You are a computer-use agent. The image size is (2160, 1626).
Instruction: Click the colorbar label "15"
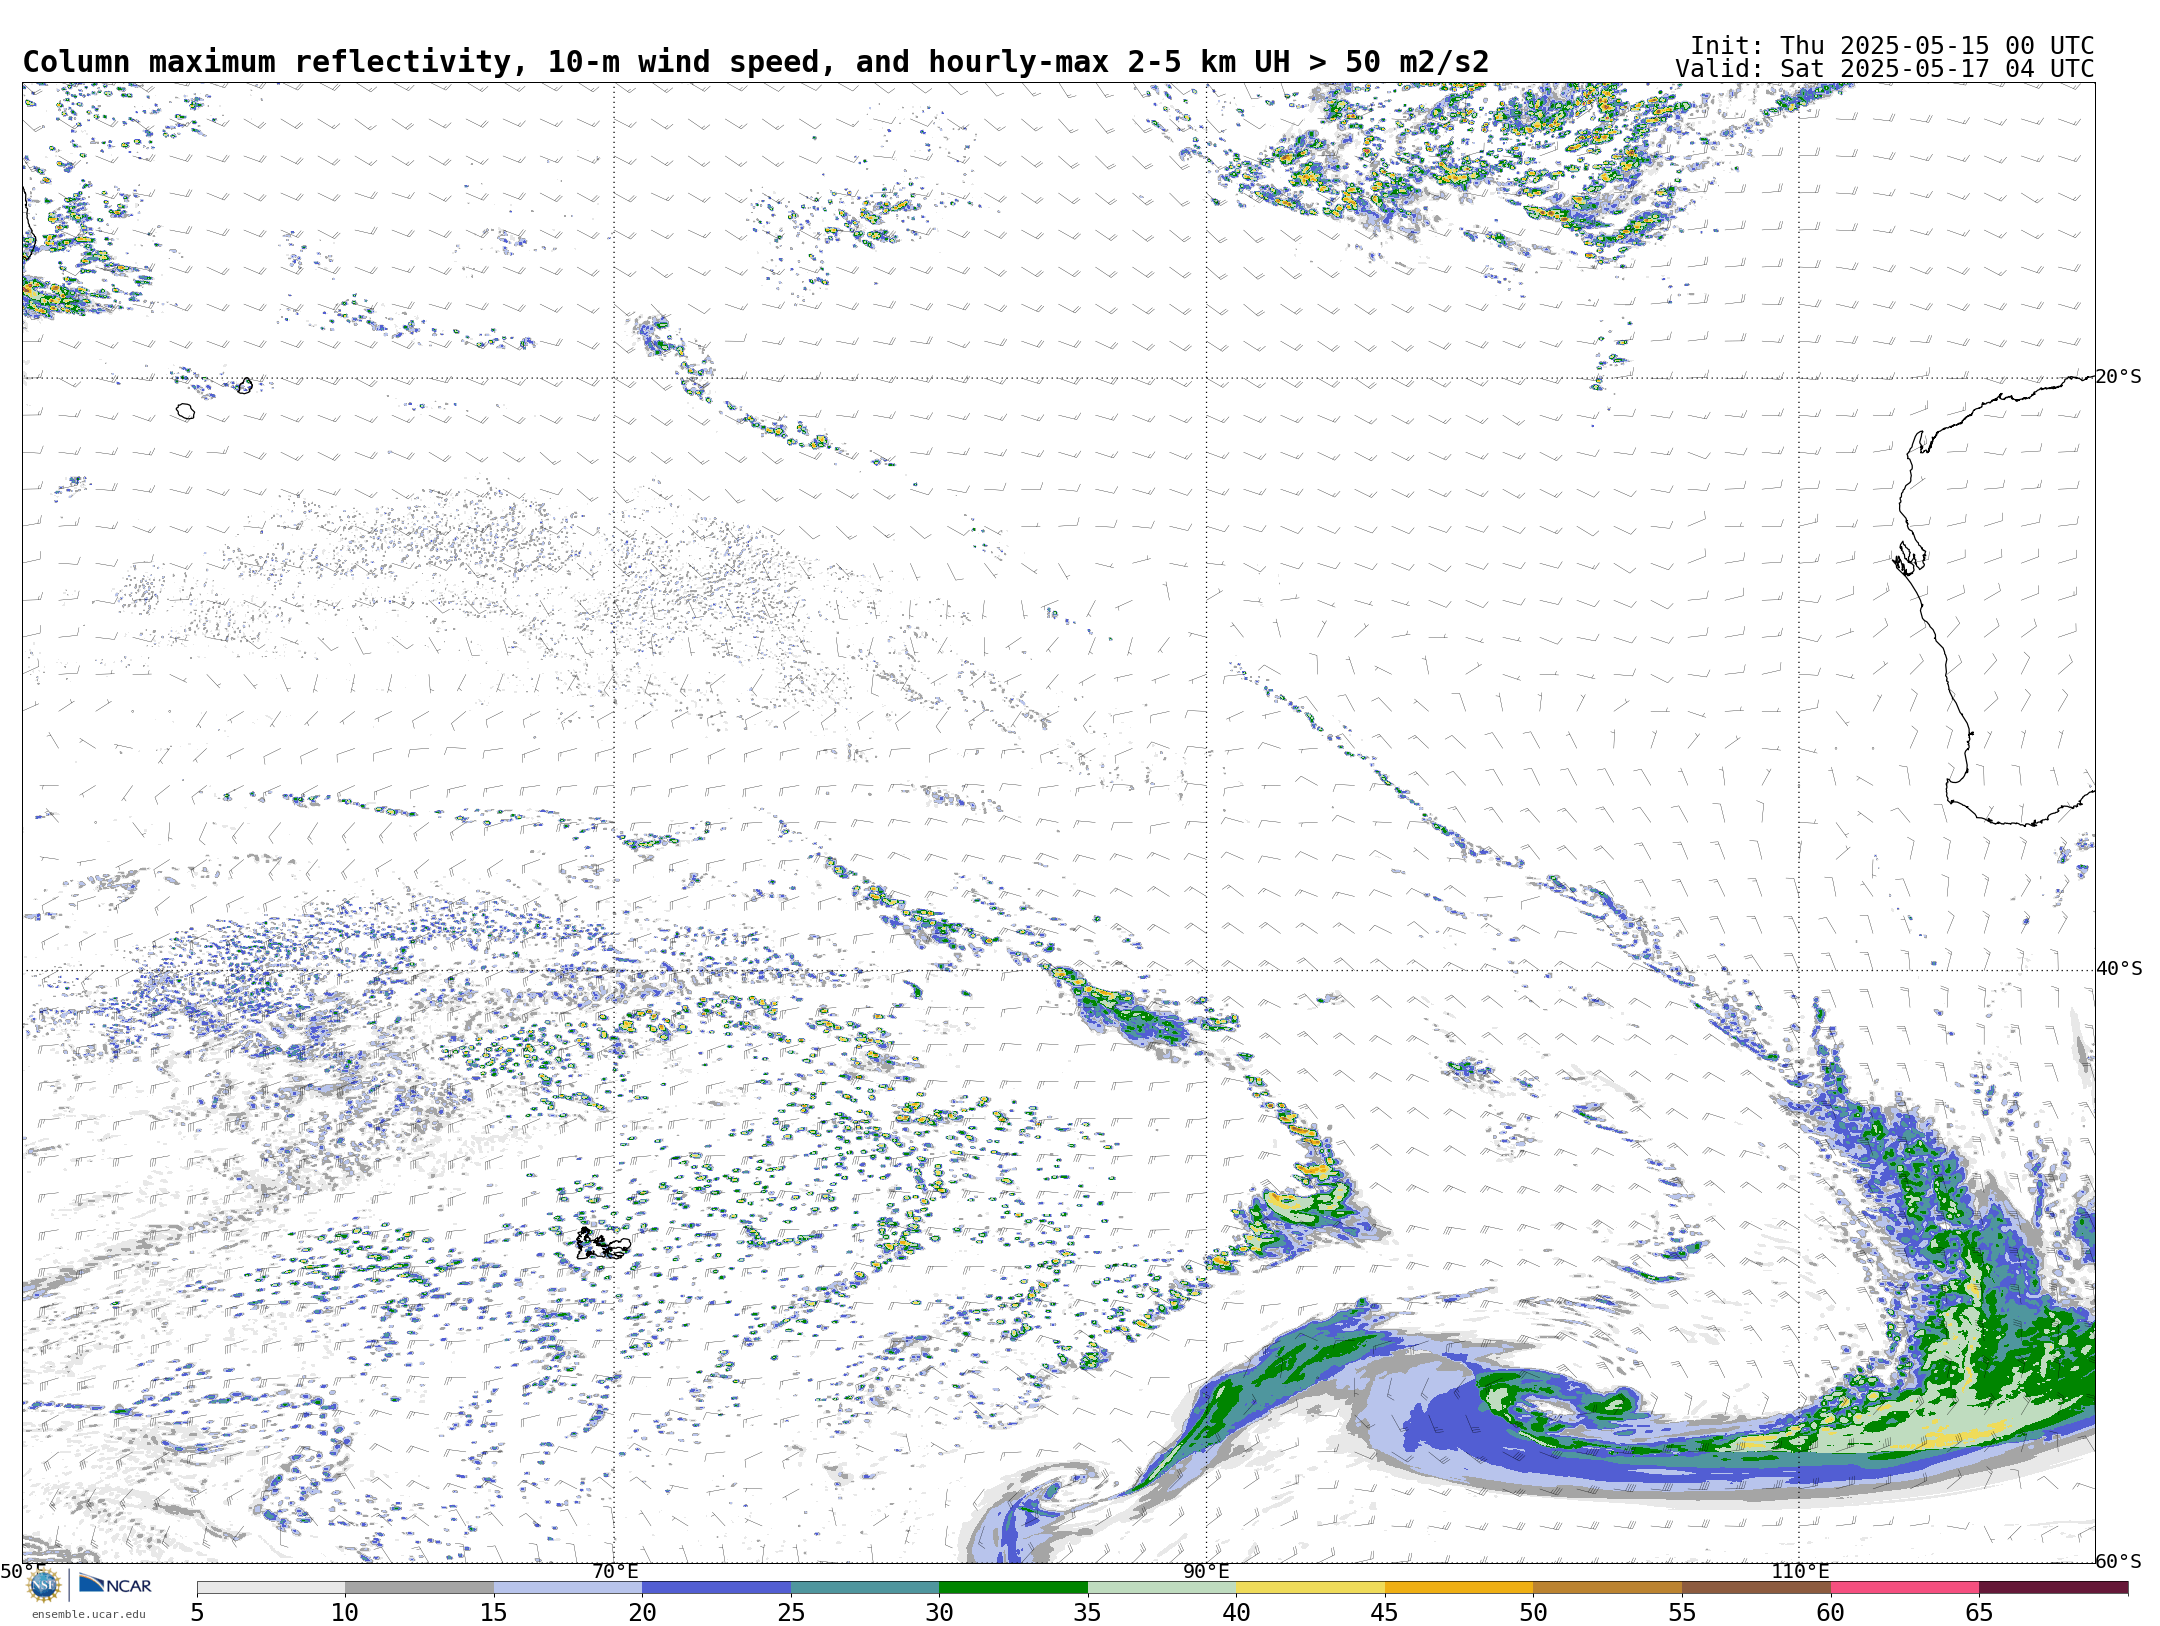point(494,1613)
